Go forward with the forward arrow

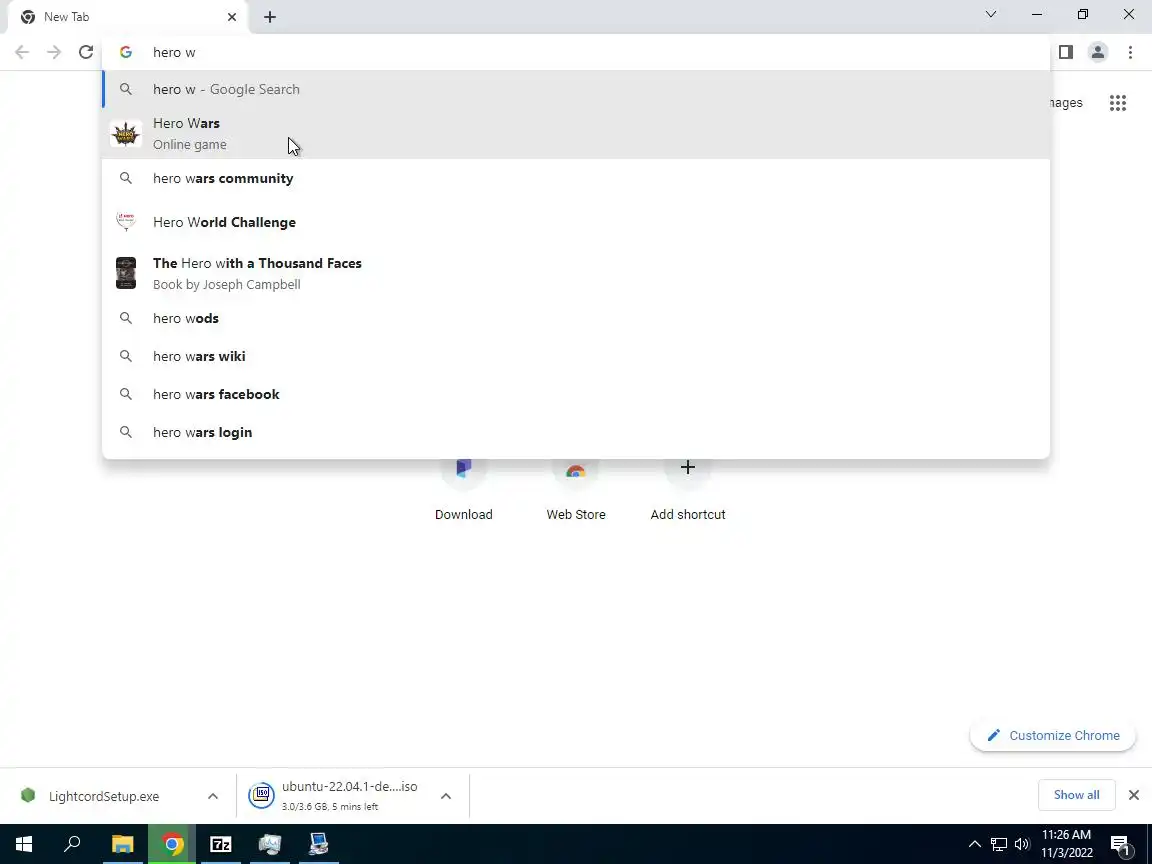(x=54, y=52)
